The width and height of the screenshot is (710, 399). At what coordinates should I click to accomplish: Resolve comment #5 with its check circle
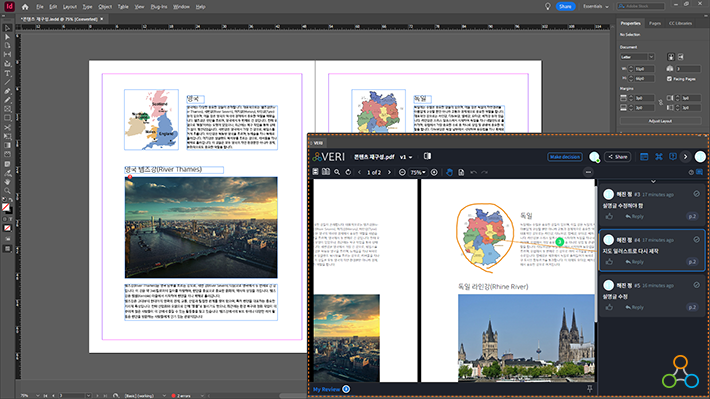tap(696, 285)
